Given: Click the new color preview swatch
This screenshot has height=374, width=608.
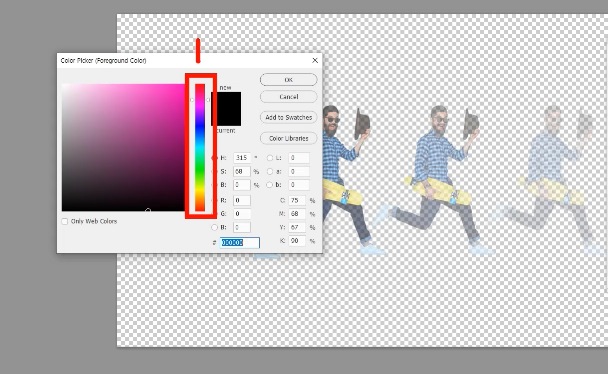Looking at the screenshot, I should (226, 100).
